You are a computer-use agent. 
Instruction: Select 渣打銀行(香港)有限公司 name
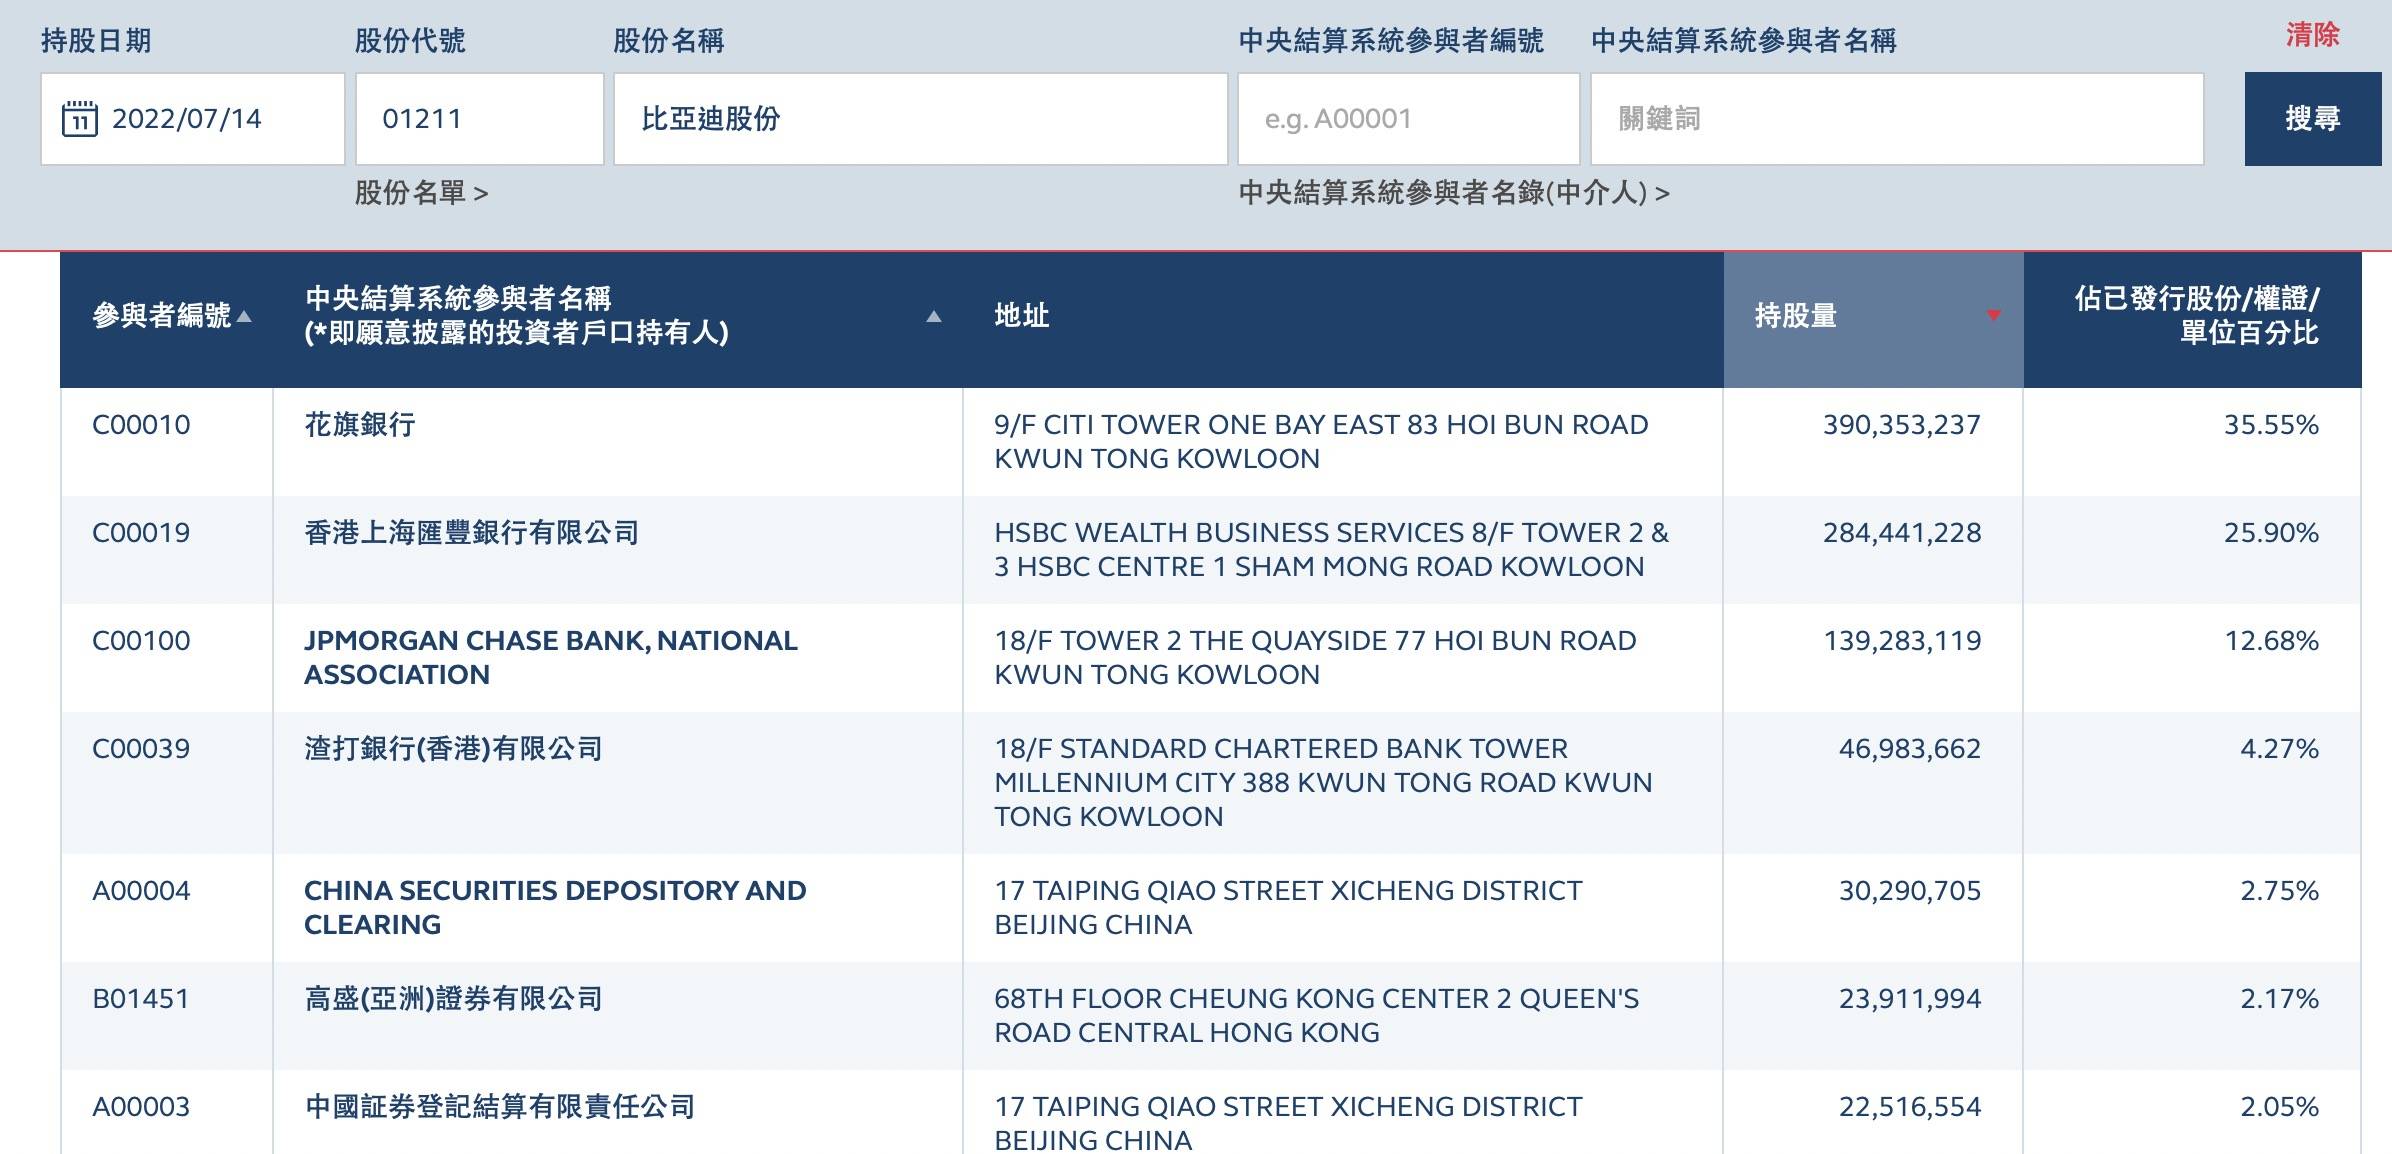click(453, 749)
